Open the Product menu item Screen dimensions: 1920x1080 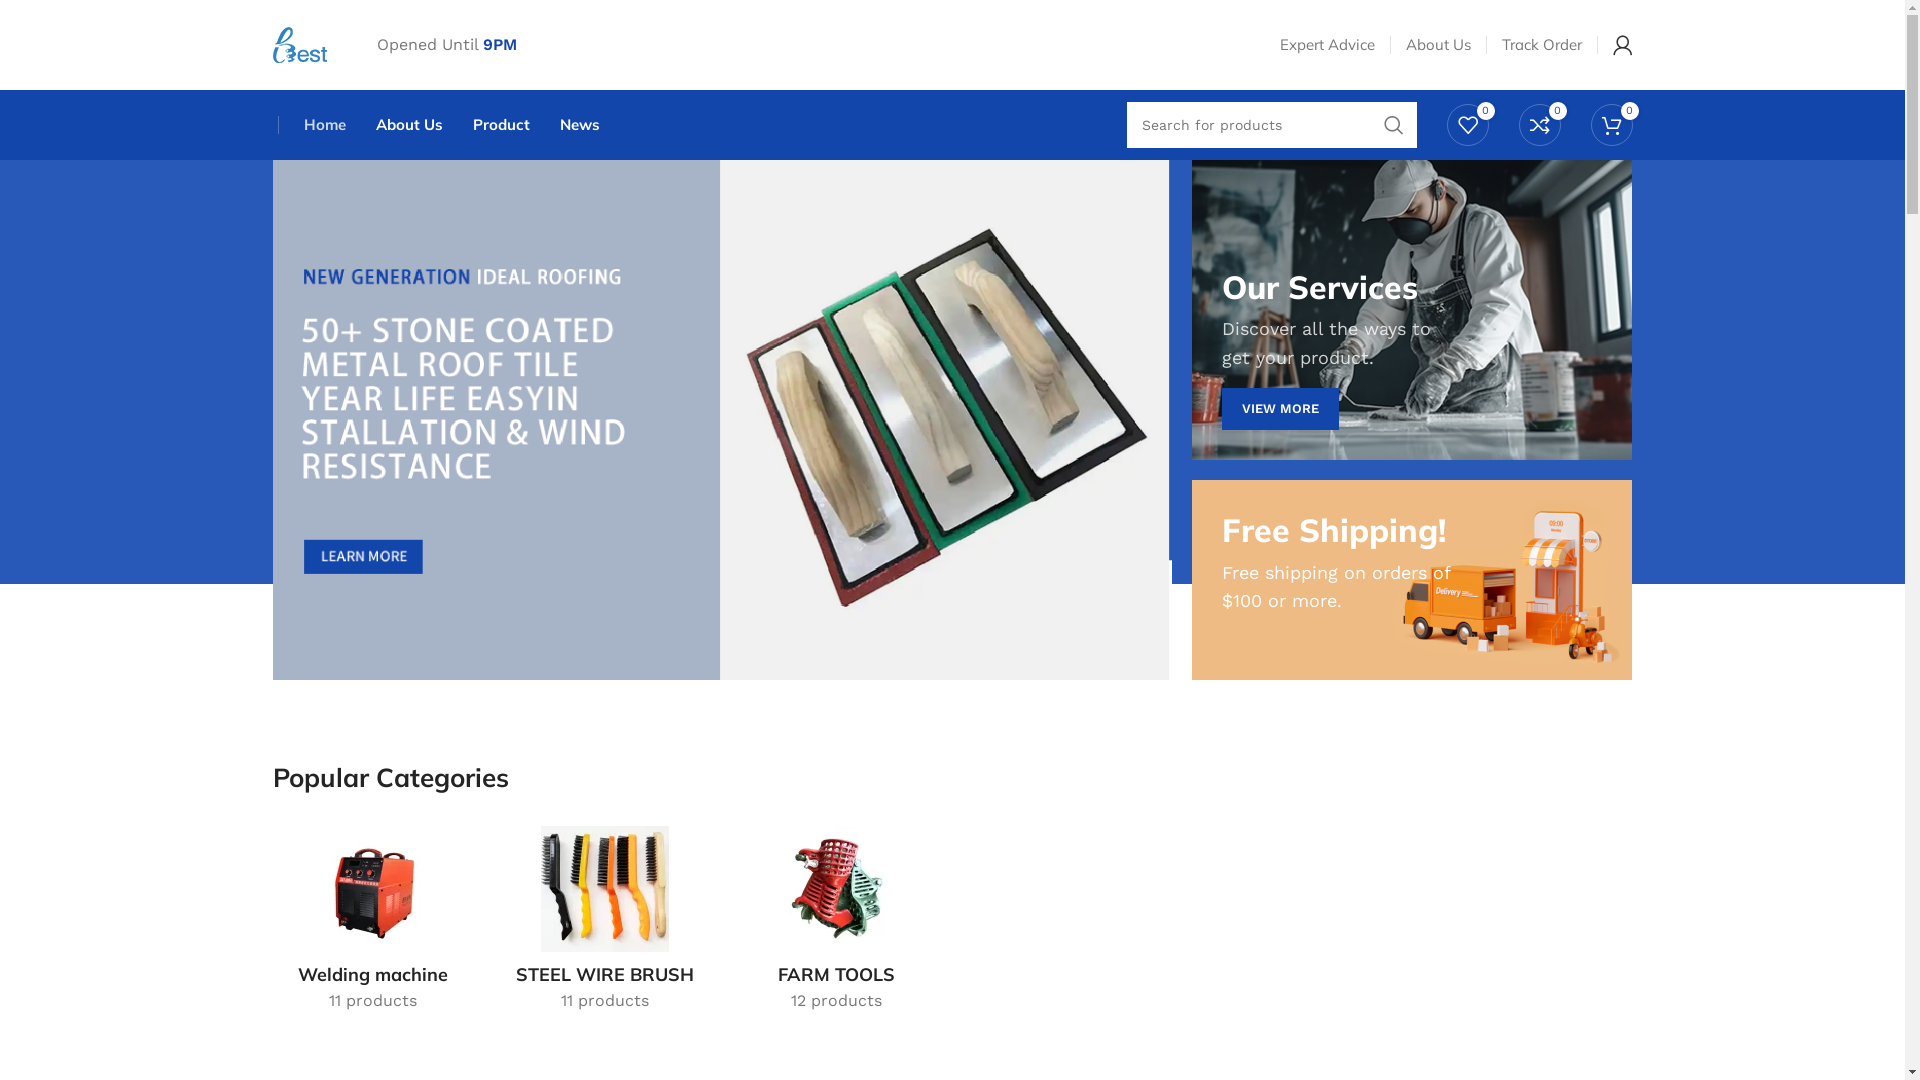pyautogui.click(x=501, y=125)
